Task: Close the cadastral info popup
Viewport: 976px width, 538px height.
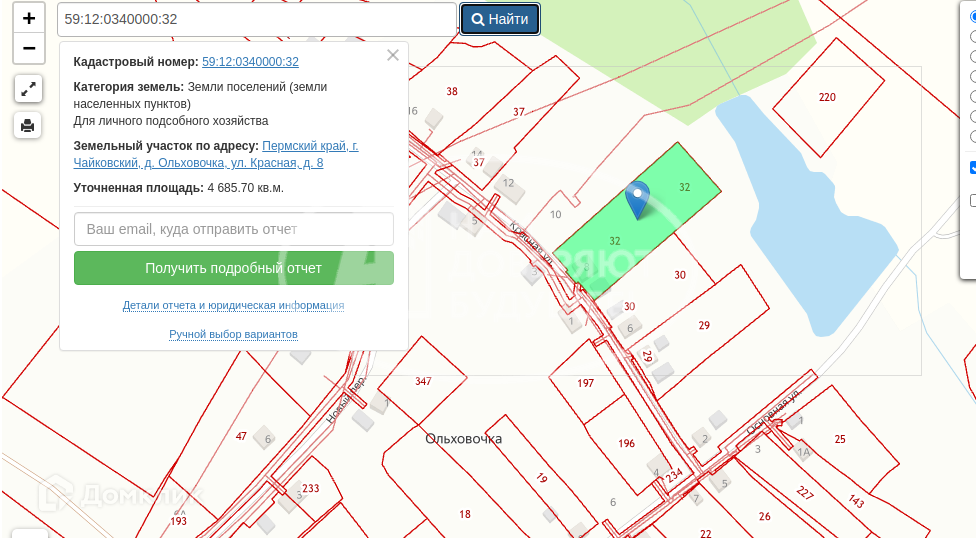Action: coord(393,56)
